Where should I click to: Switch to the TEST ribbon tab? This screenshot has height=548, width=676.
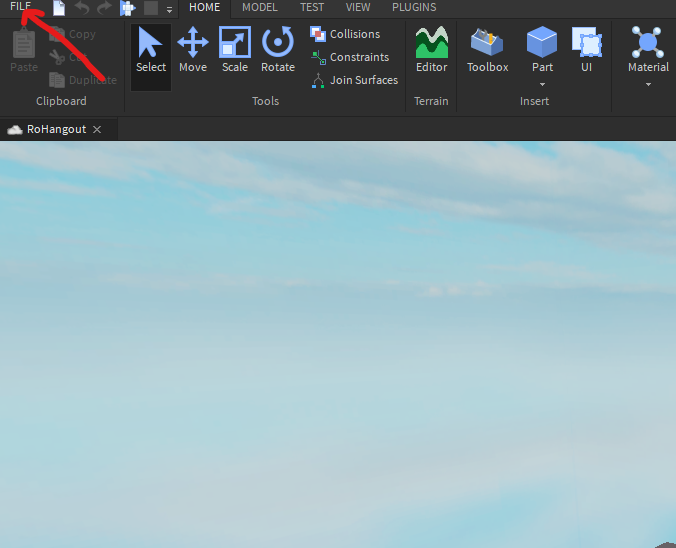click(x=312, y=7)
